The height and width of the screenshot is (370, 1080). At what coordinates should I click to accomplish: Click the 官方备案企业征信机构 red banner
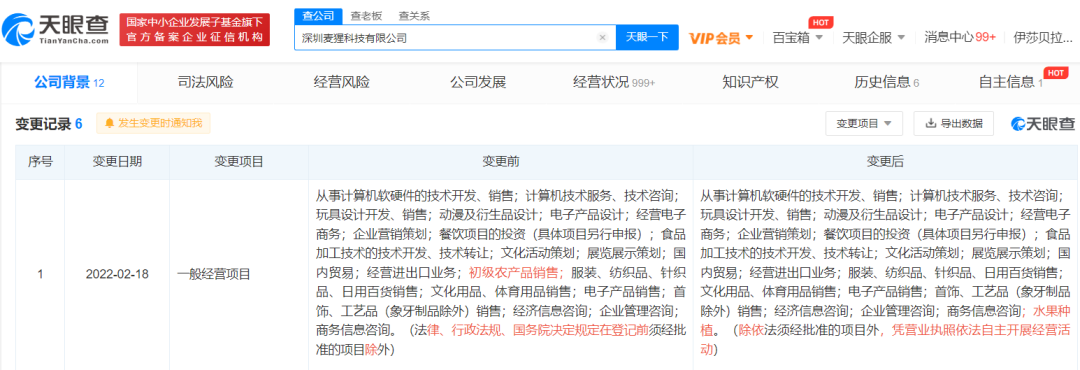(x=195, y=30)
